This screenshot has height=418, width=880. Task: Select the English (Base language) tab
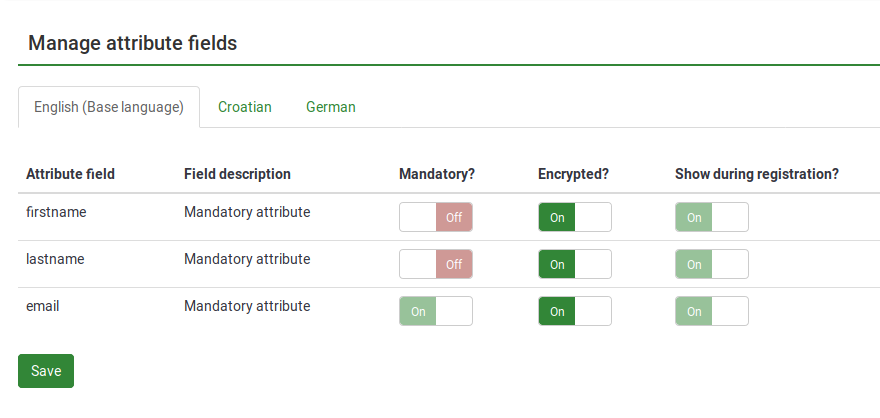[x=109, y=107]
